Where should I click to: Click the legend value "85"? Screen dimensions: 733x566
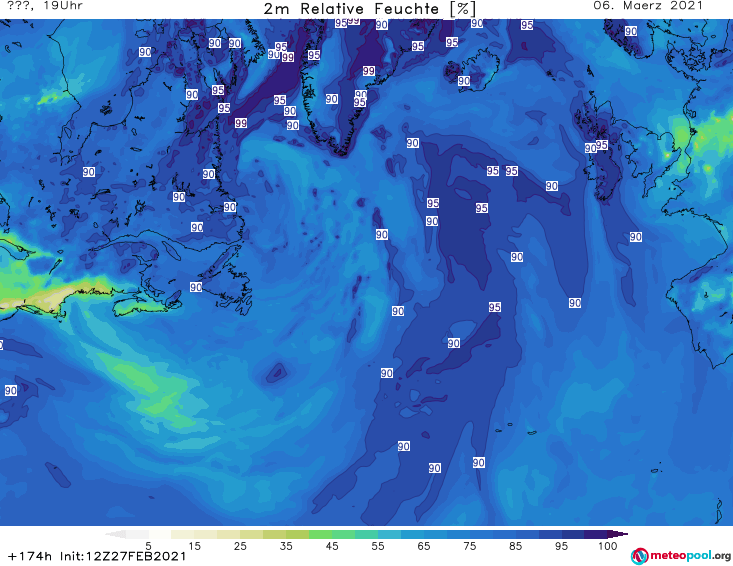(515, 546)
